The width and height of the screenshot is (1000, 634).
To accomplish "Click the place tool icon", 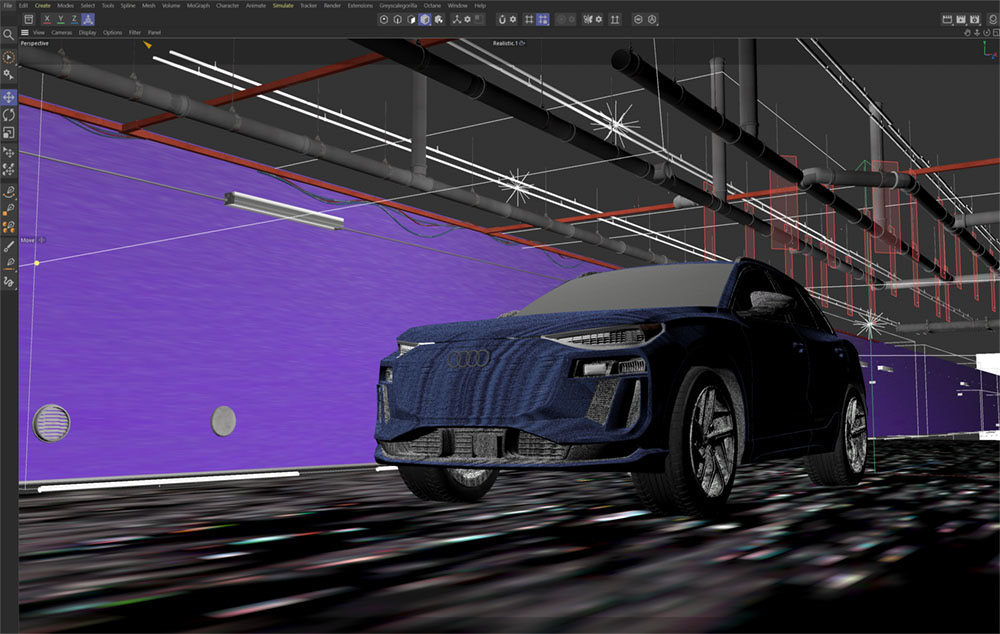I will [x=8, y=152].
